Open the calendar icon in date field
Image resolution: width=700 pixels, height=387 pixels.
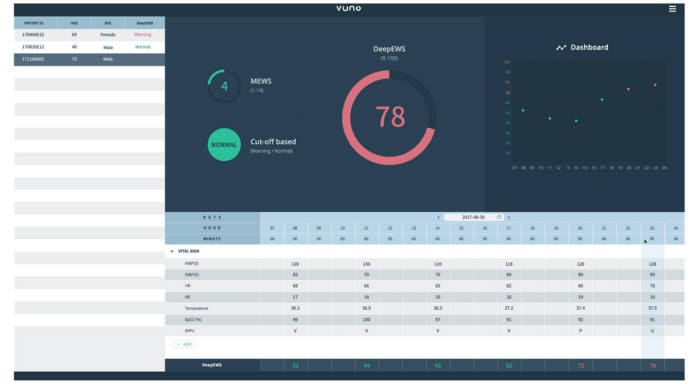[499, 217]
